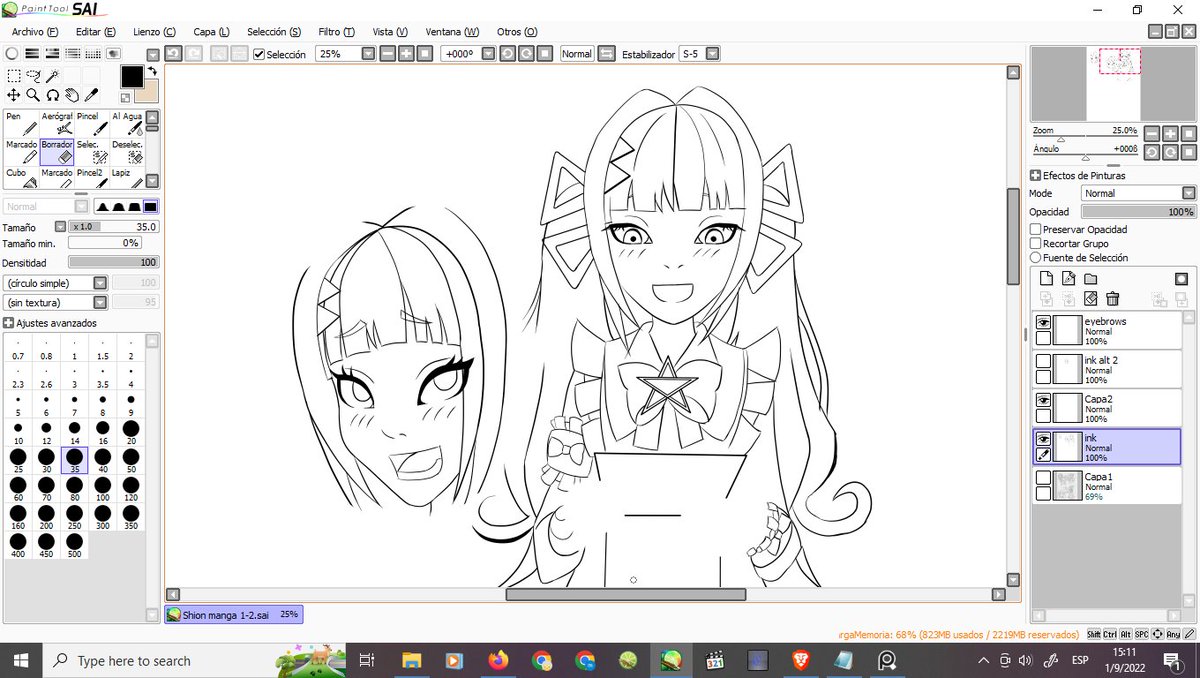The height and width of the screenshot is (678, 1200).
Task: Open the Editar menu
Action: tap(96, 32)
